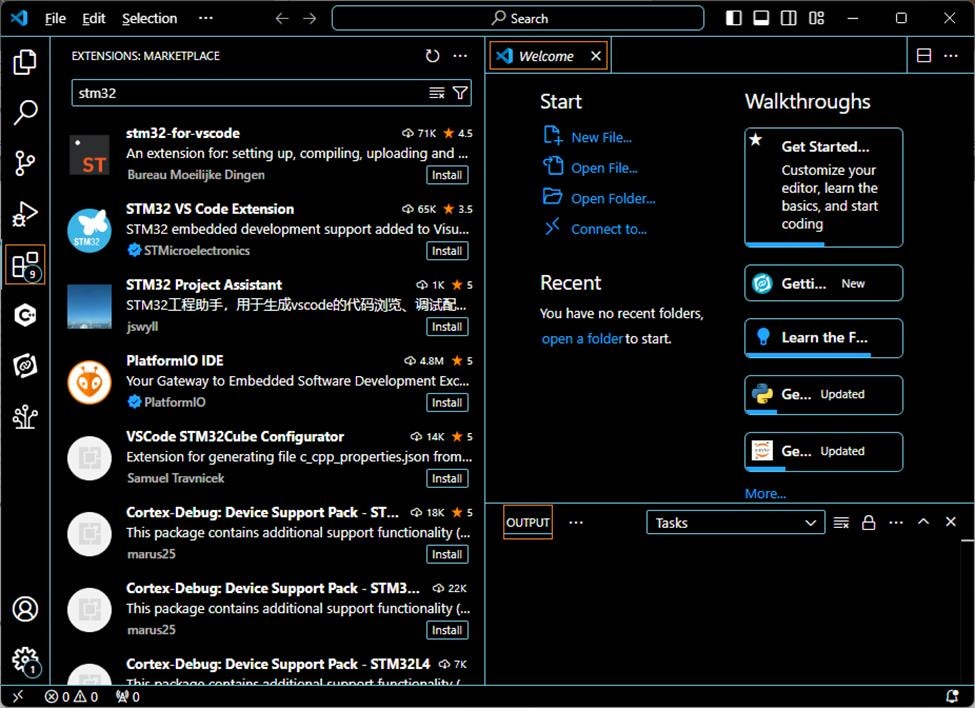
Task: Open the Learn the Fundamentals walkthrough
Action: pos(823,338)
